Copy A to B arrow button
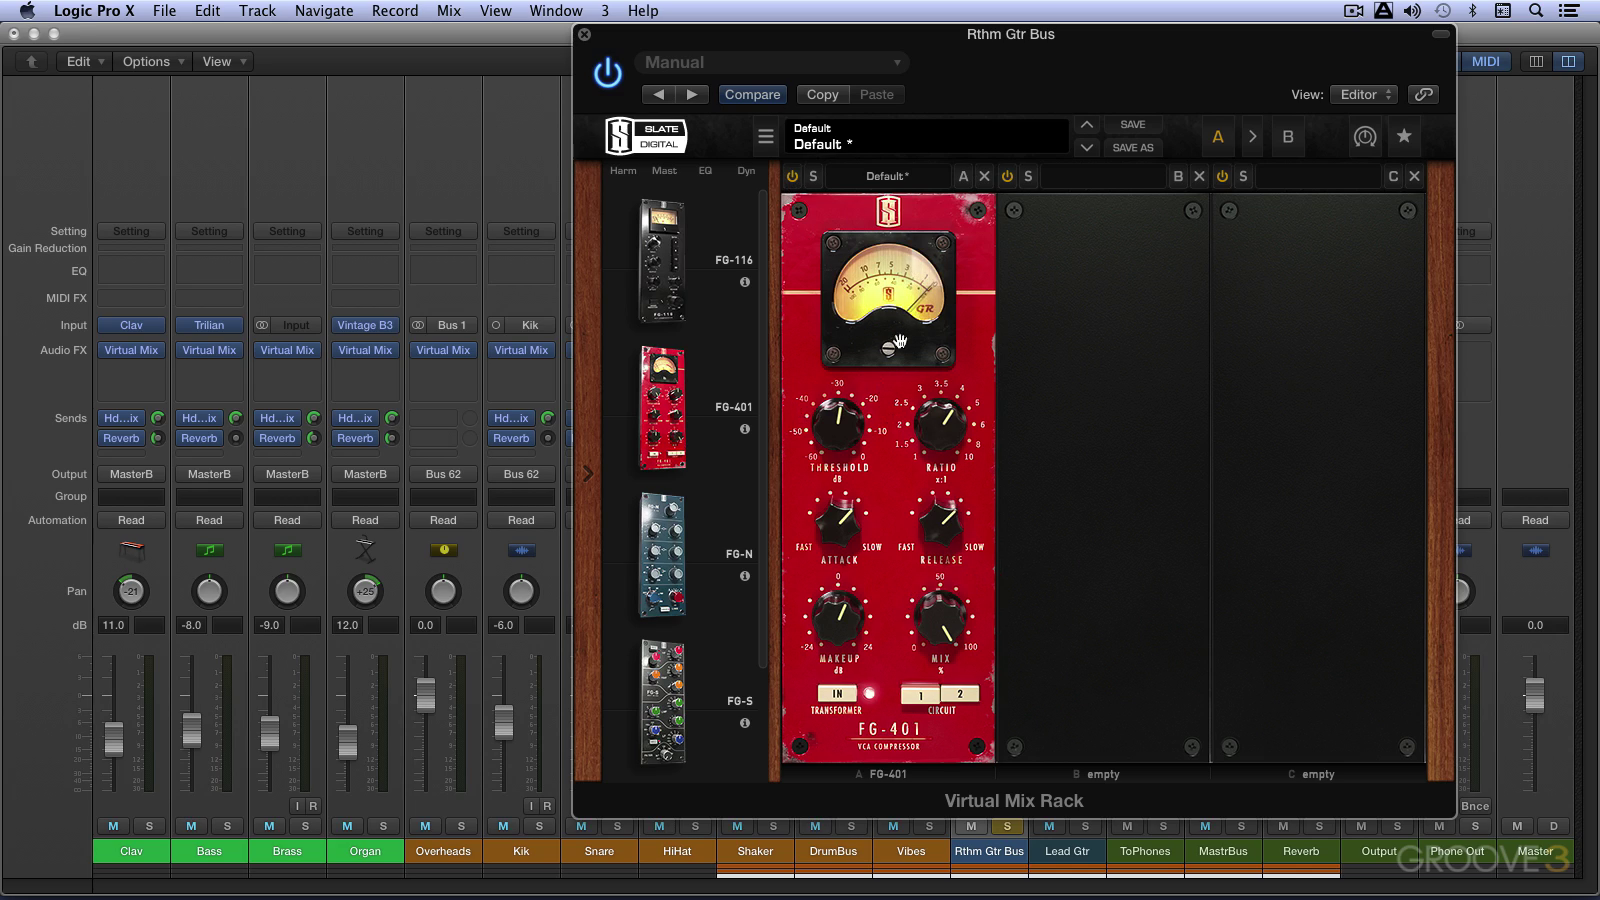The height and width of the screenshot is (900, 1600). click(1252, 137)
